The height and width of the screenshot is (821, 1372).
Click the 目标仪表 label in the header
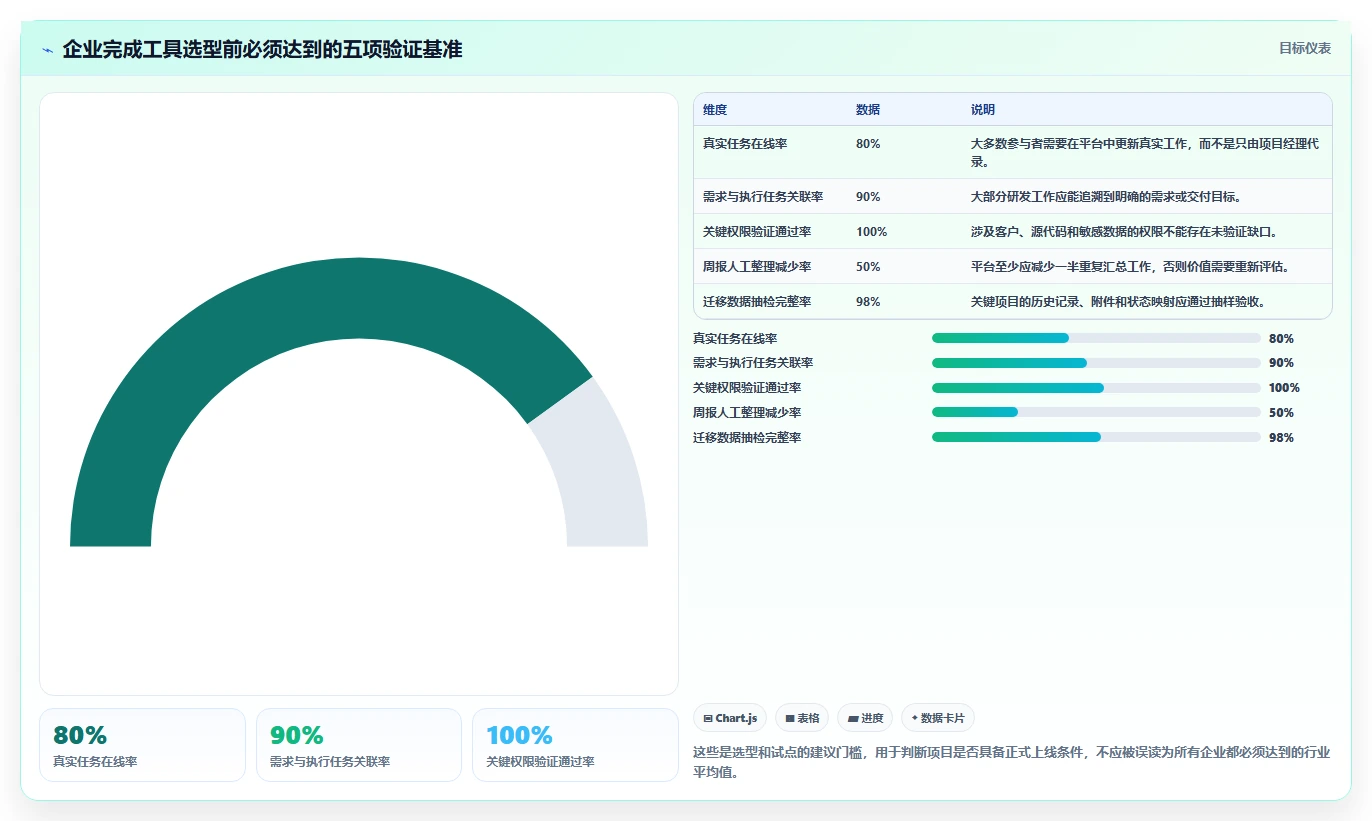1305,48
